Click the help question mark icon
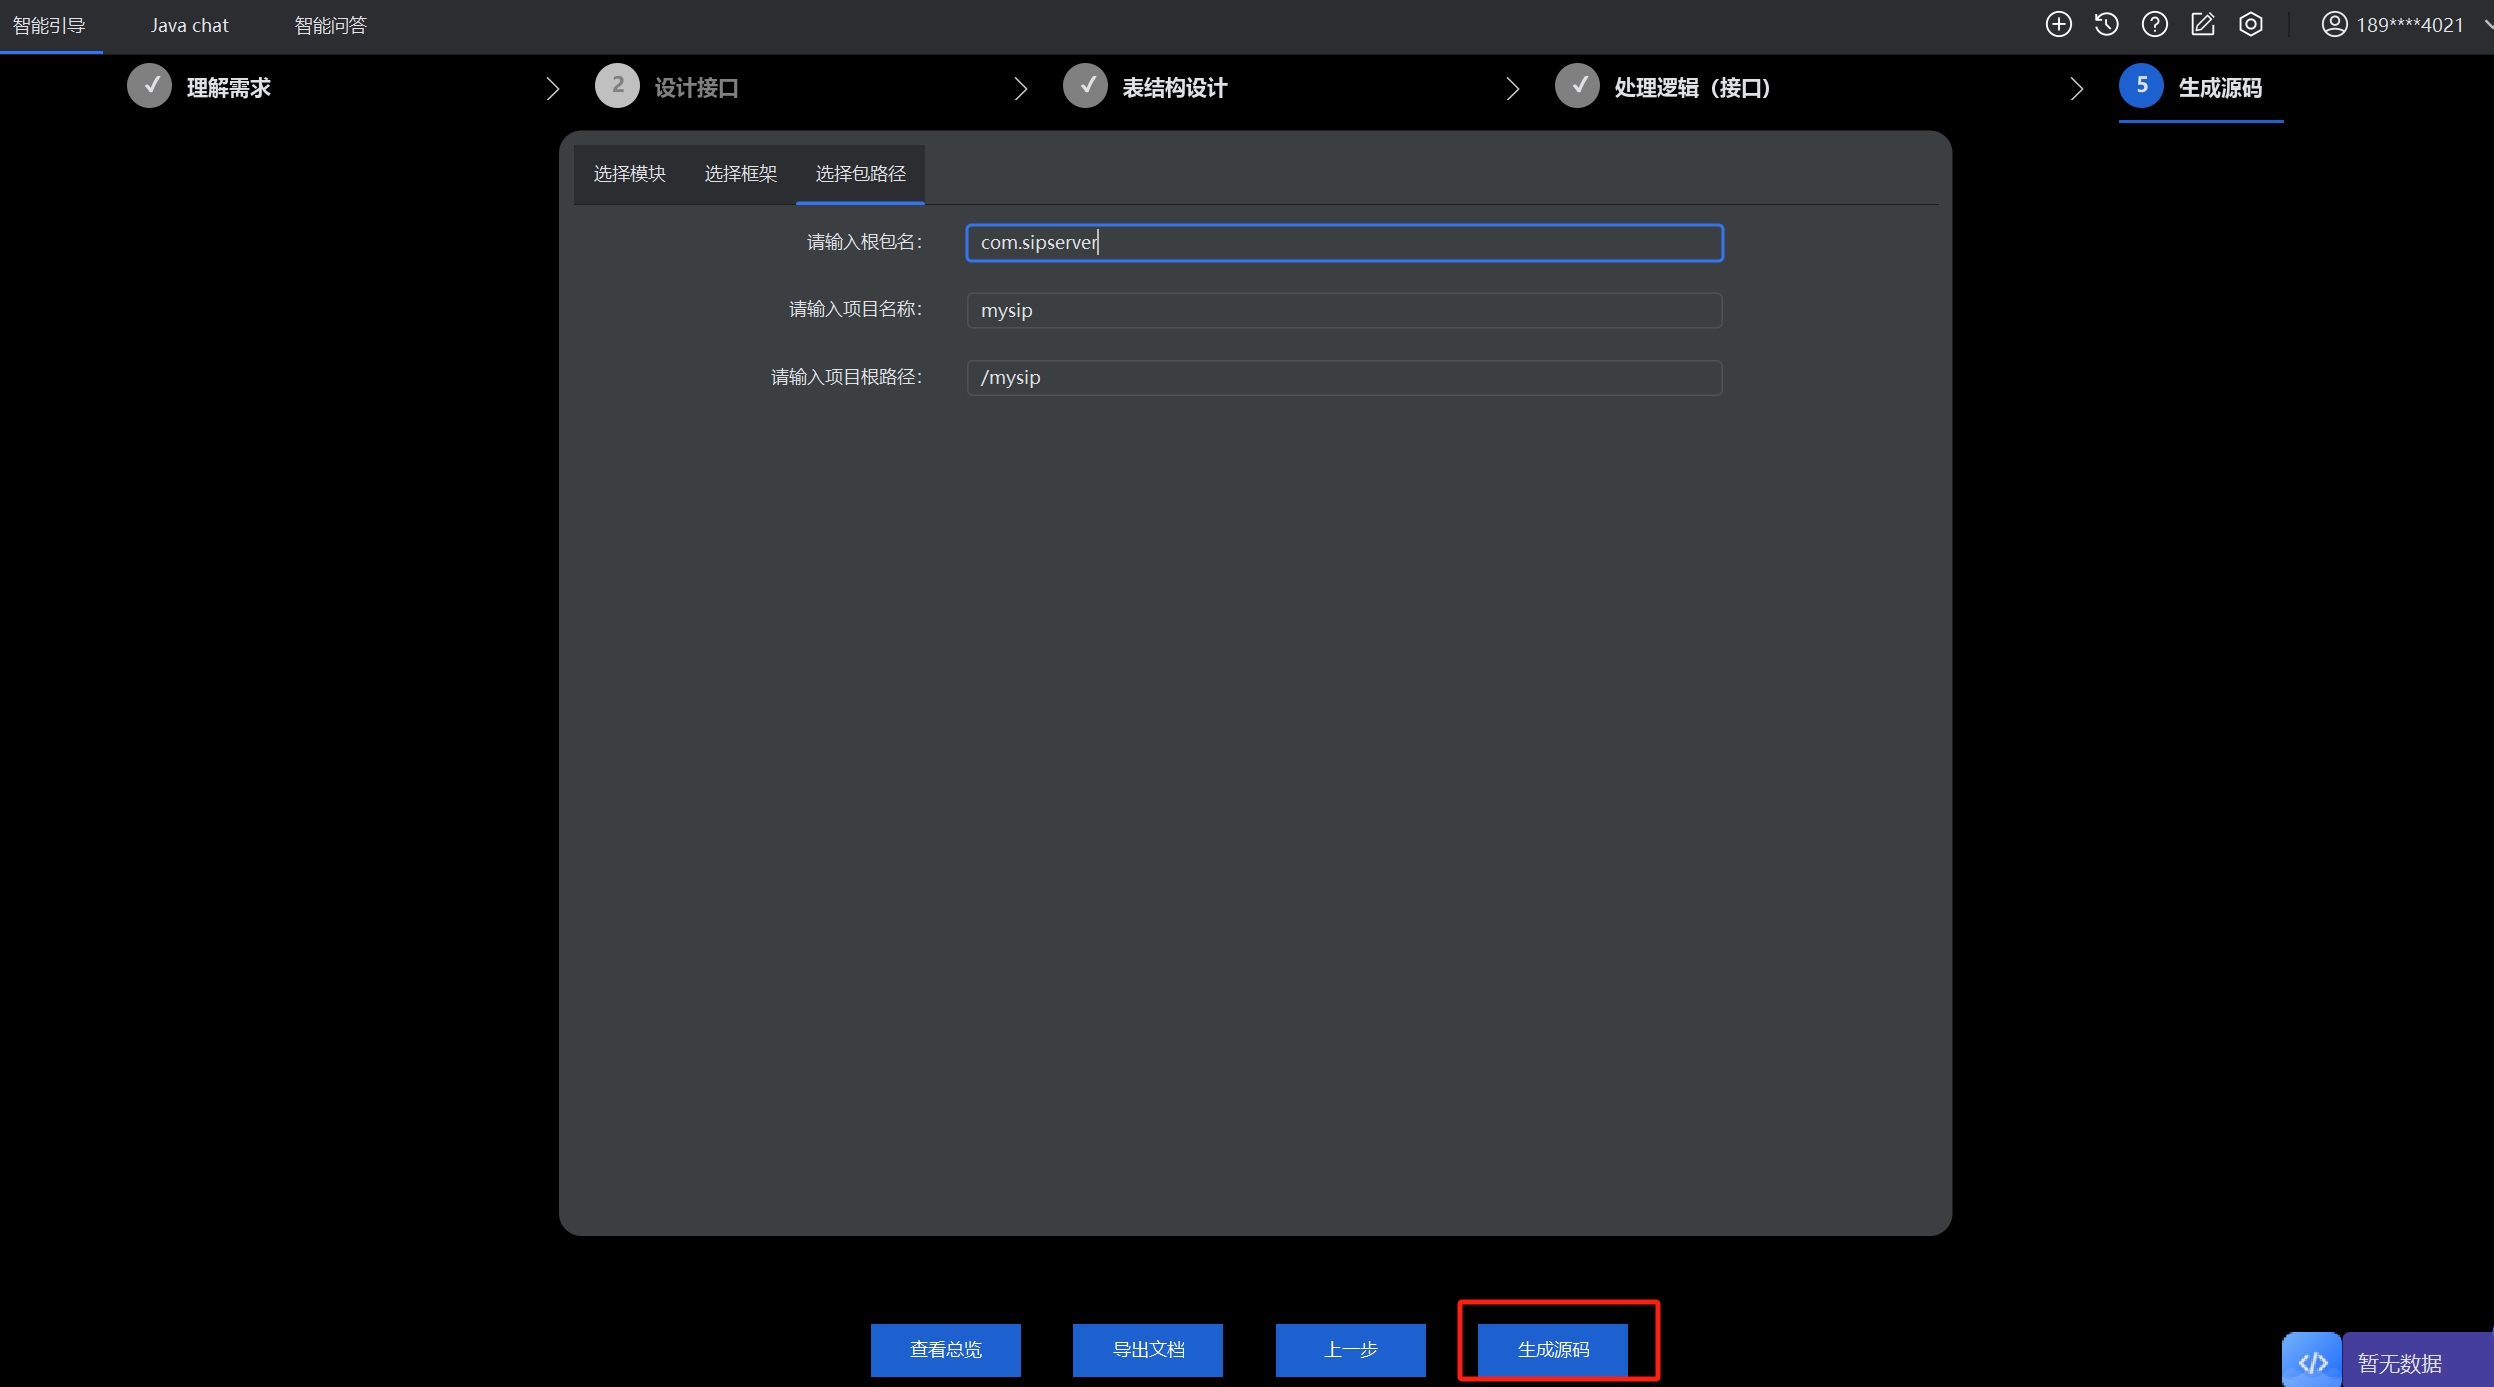 2154,25
